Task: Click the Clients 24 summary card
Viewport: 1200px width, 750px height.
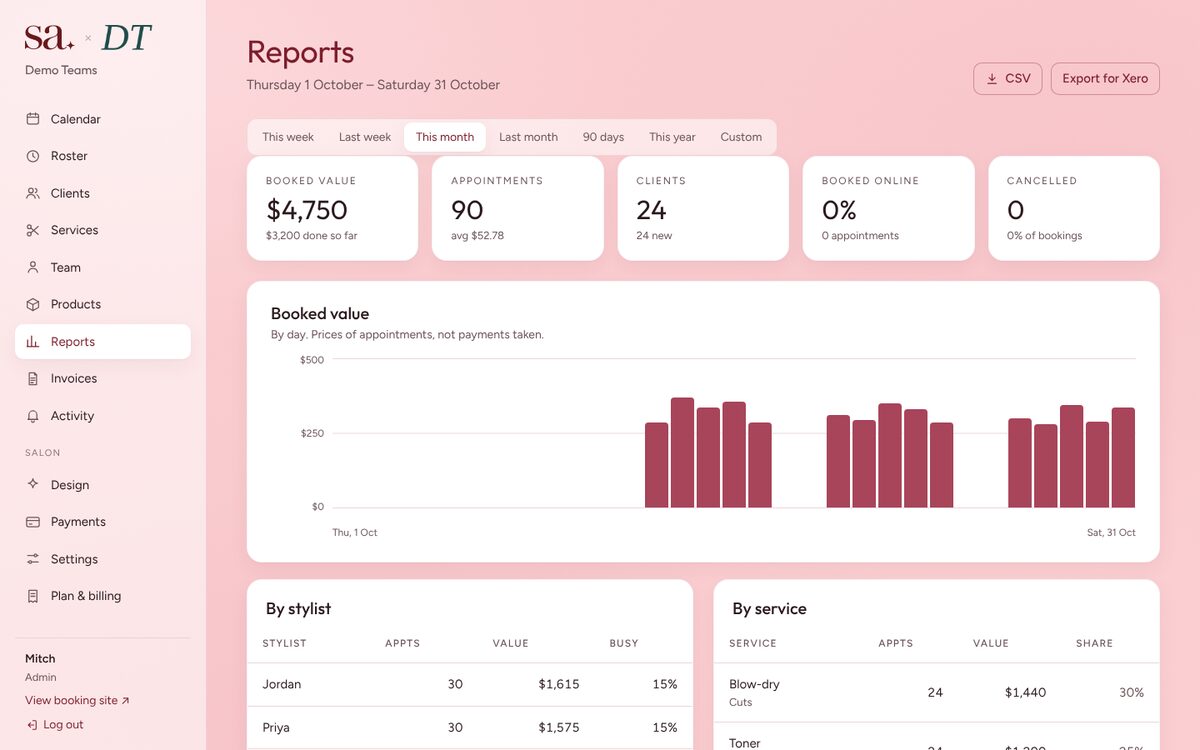Action: click(x=703, y=208)
